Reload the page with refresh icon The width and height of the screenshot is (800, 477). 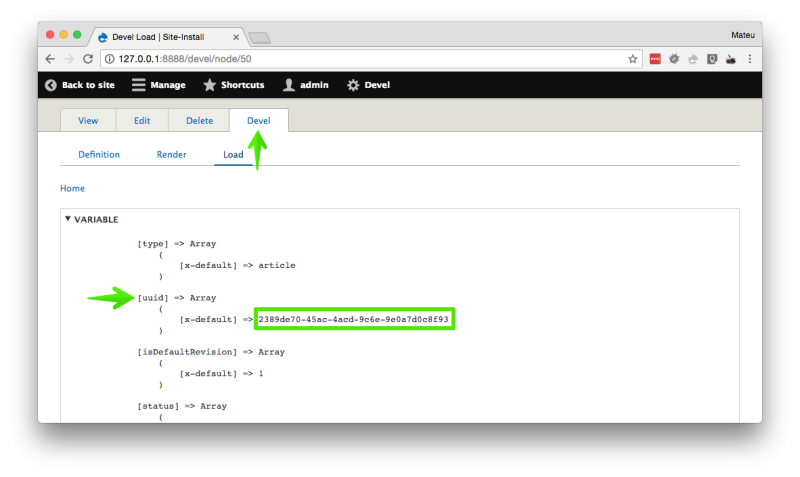coord(88,59)
